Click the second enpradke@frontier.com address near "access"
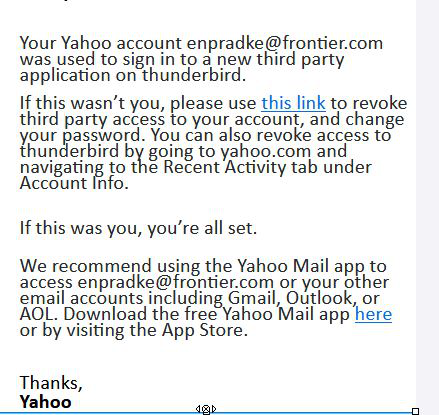The image size is (439, 415). pos(176,282)
